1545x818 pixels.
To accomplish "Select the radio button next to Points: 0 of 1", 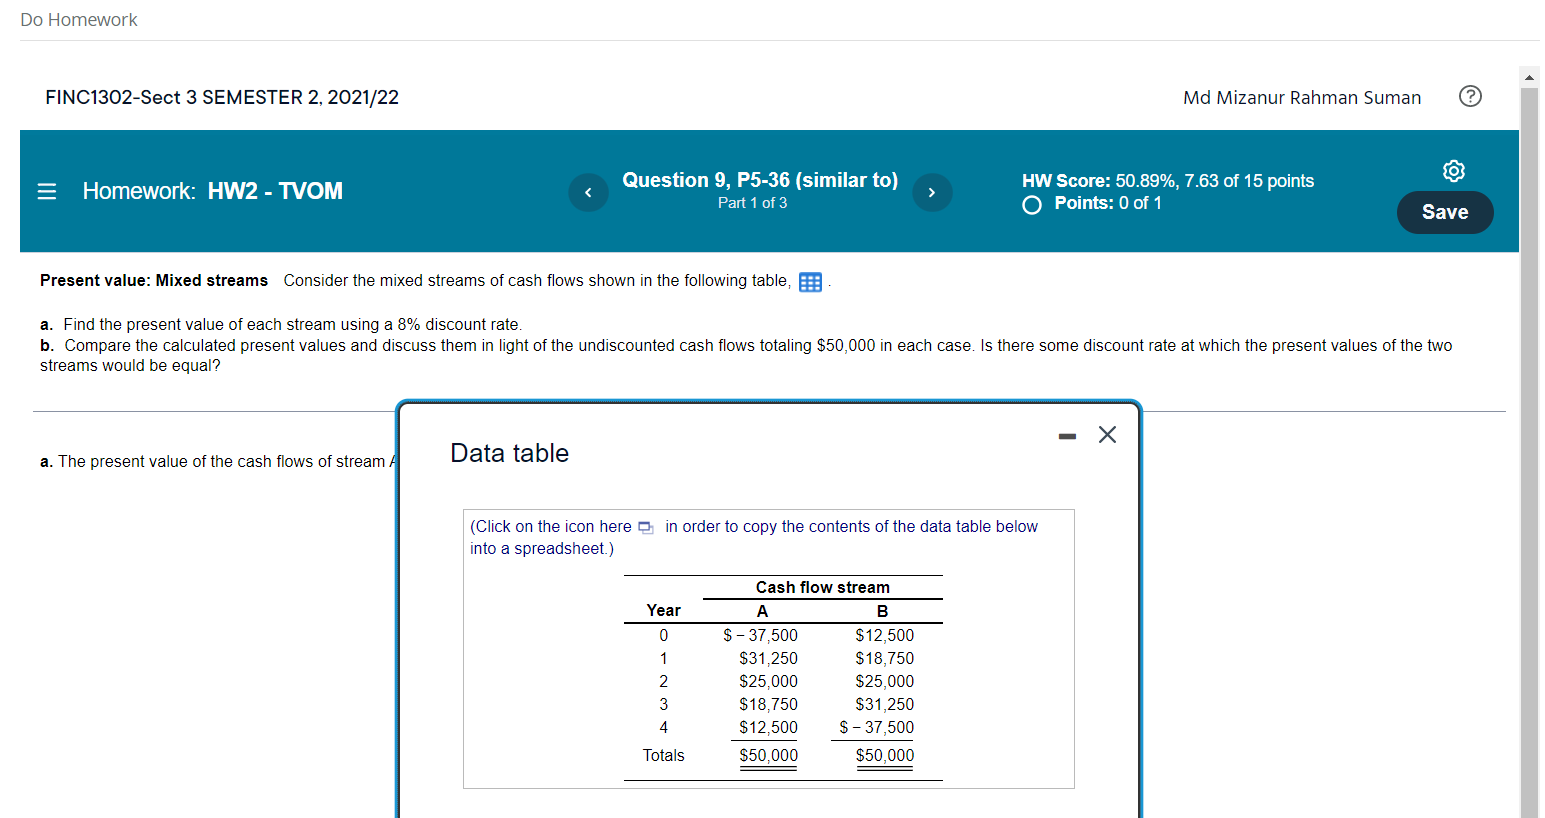I will pos(1030,204).
